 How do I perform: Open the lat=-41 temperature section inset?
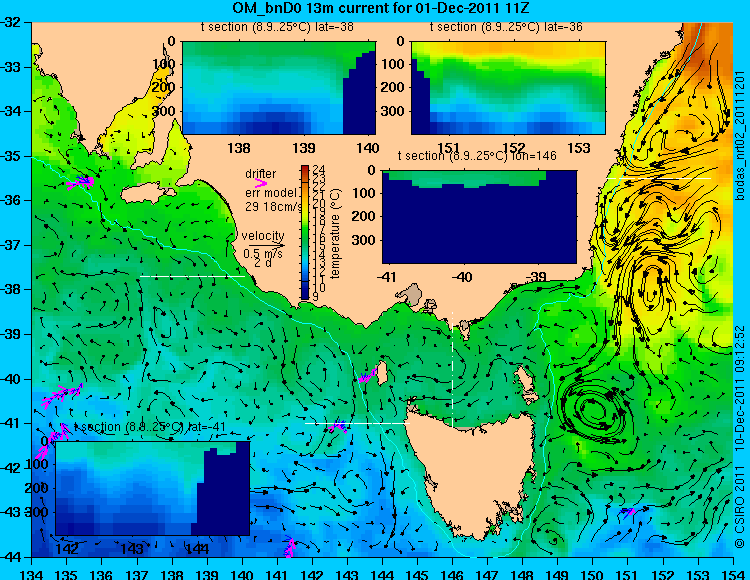coord(153,488)
